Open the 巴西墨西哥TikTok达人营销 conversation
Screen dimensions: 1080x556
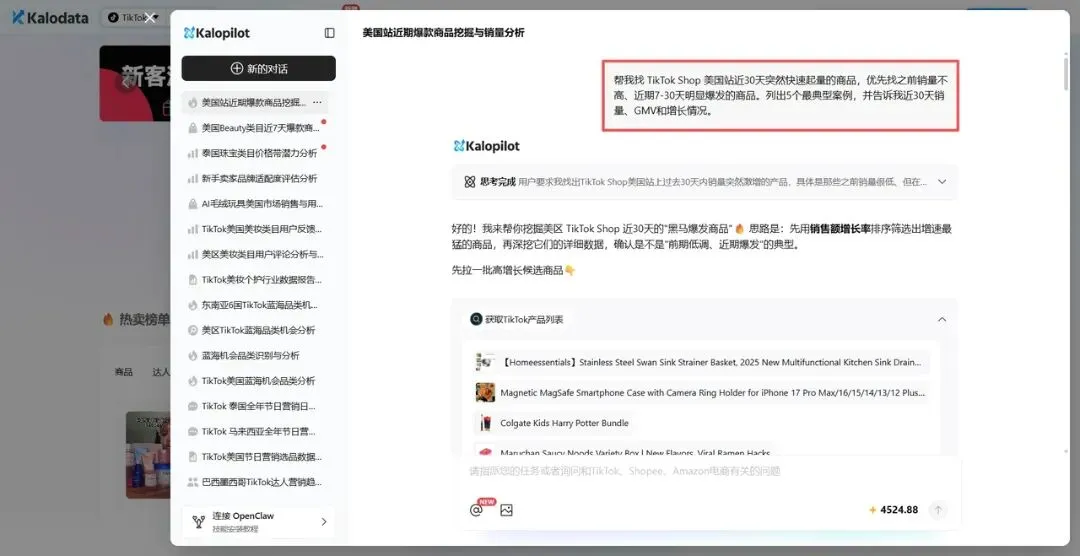tap(255, 482)
